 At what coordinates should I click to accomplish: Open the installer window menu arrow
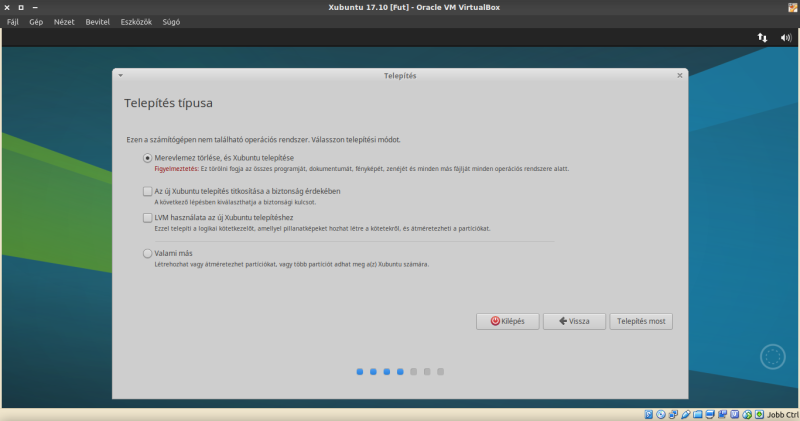tap(120, 75)
